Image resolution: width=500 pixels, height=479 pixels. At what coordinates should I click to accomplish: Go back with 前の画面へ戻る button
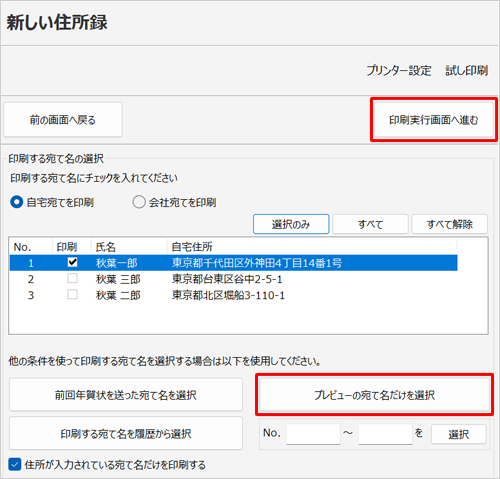click(x=63, y=120)
